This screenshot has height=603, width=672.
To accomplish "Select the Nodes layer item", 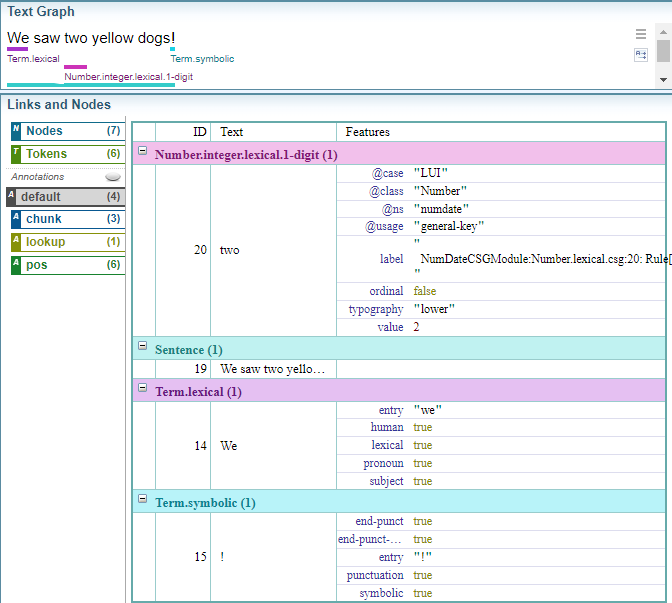I will (66, 131).
